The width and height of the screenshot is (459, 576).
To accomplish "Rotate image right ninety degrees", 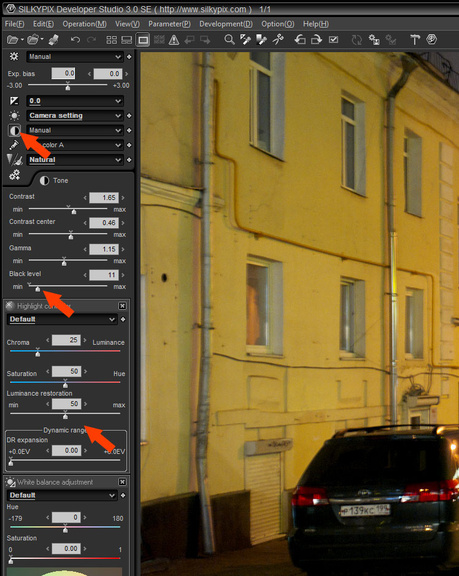I will point(316,40).
